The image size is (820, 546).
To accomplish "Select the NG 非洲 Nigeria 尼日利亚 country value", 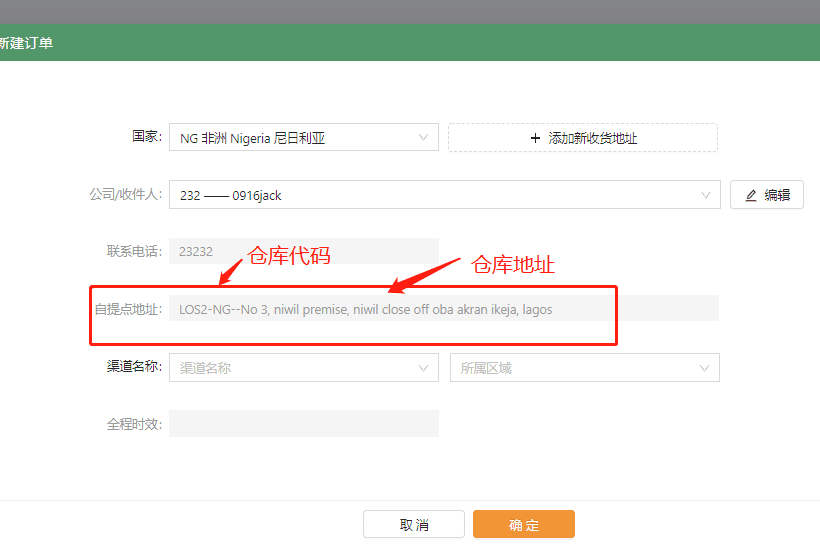I will 252,139.
